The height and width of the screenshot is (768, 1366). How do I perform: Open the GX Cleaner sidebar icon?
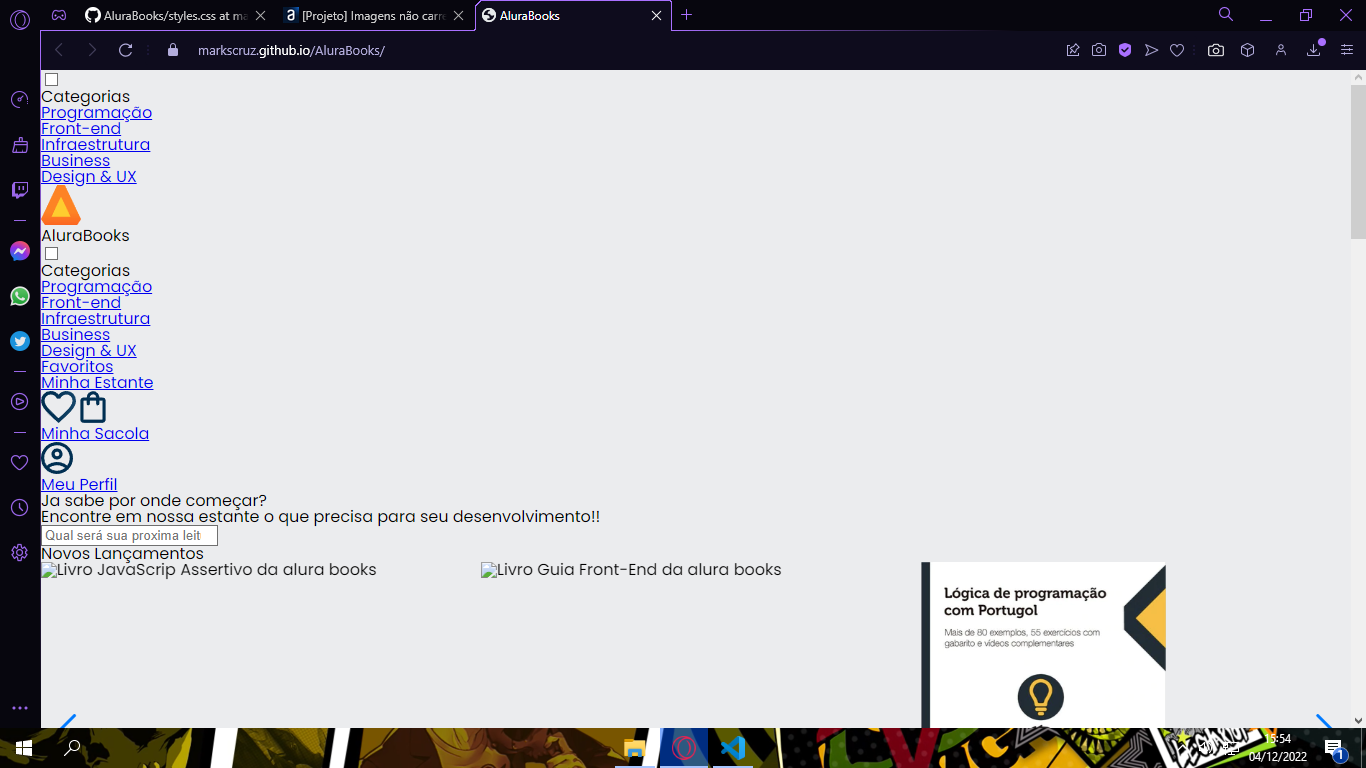20,145
